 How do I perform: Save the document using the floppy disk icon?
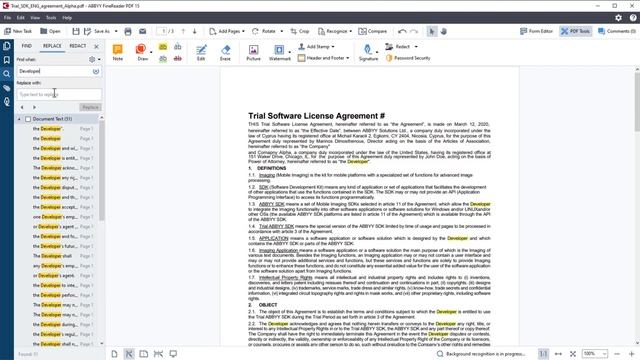pos(76,31)
